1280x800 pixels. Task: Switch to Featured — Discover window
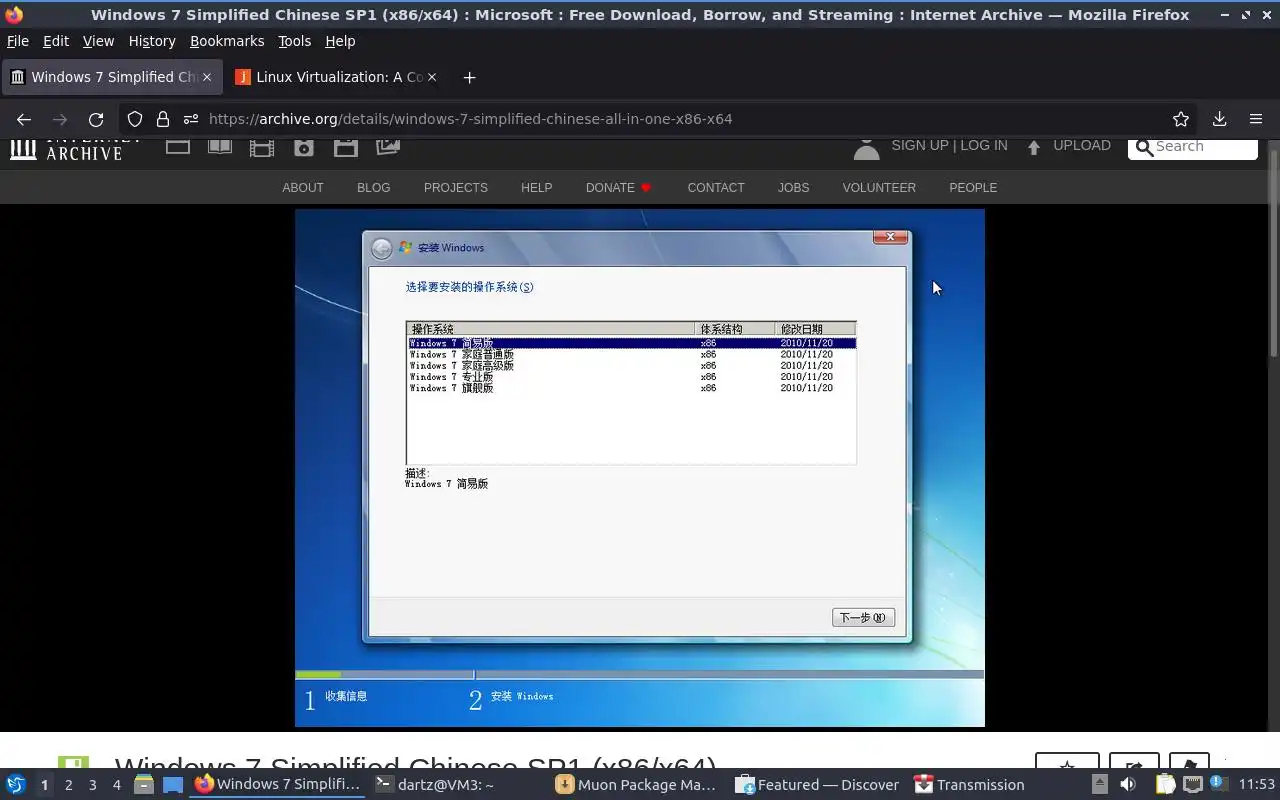(817, 785)
